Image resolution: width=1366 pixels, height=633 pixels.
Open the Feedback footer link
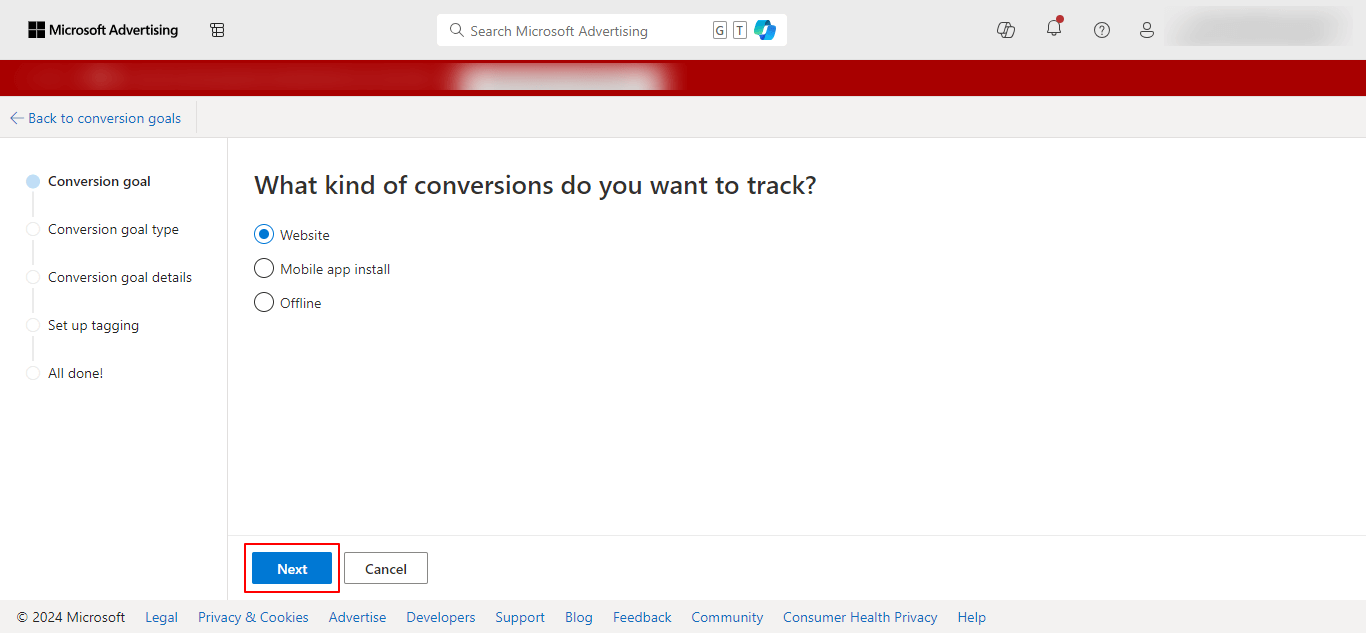[642, 617]
